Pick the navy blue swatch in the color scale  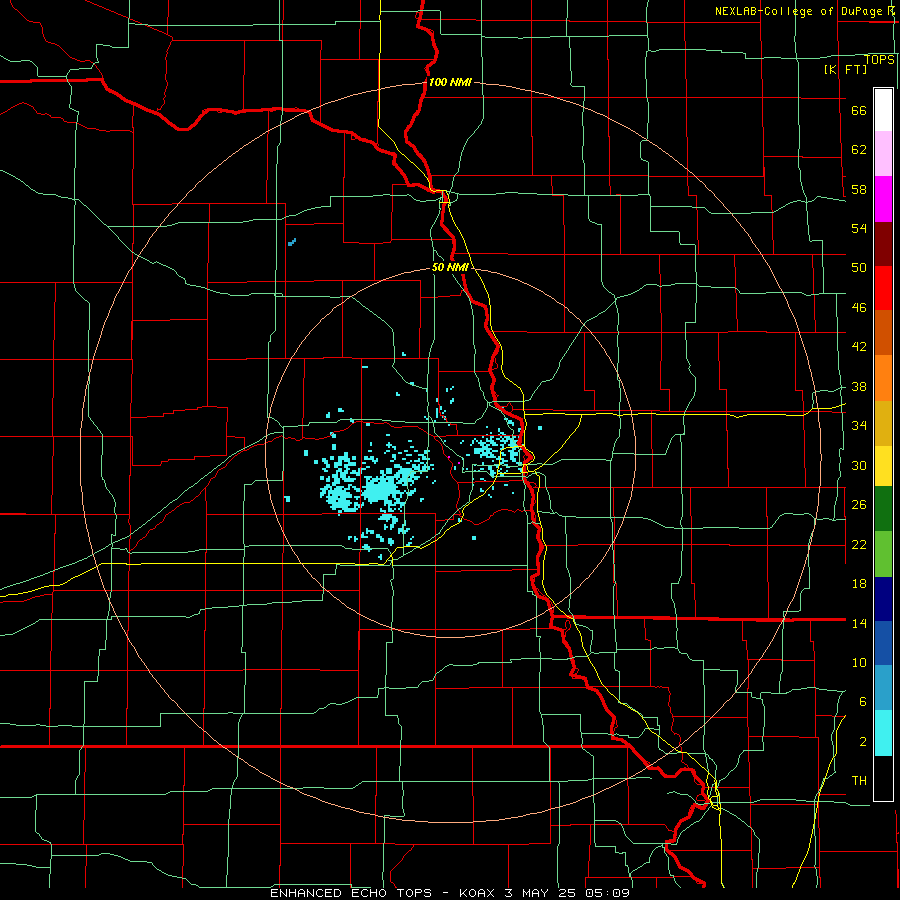[883, 599]
